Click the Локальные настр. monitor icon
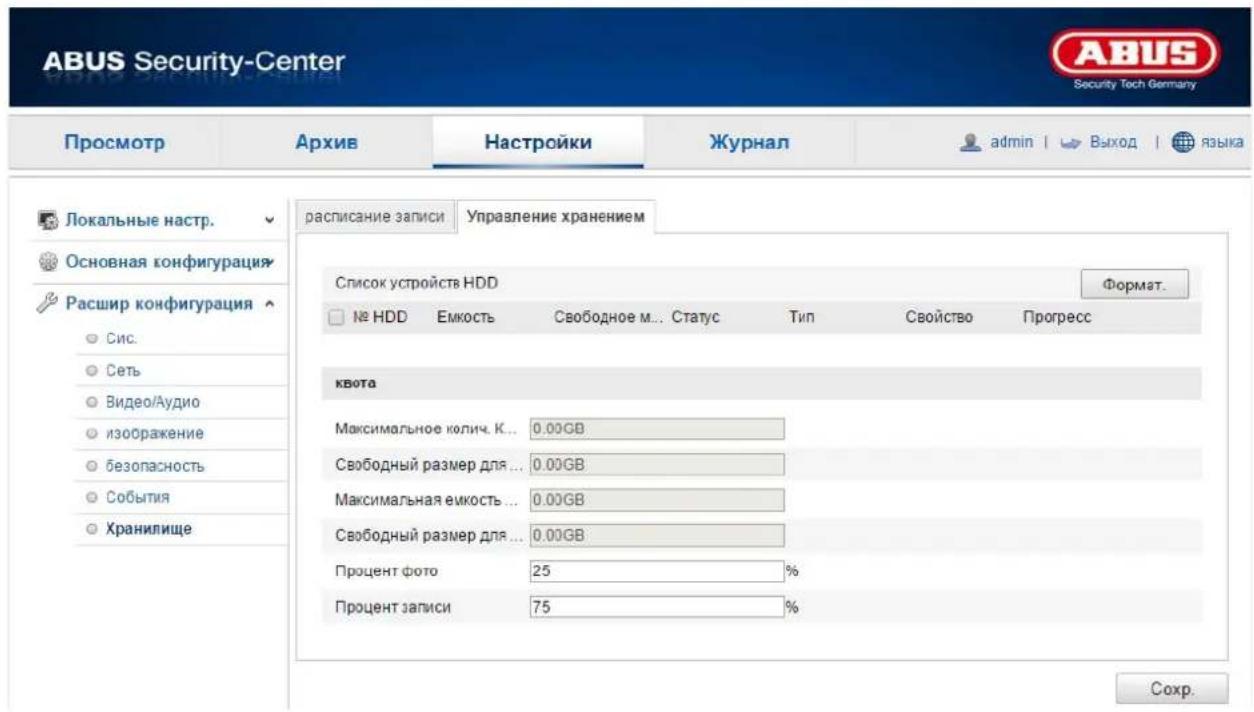 pos(48,217)
